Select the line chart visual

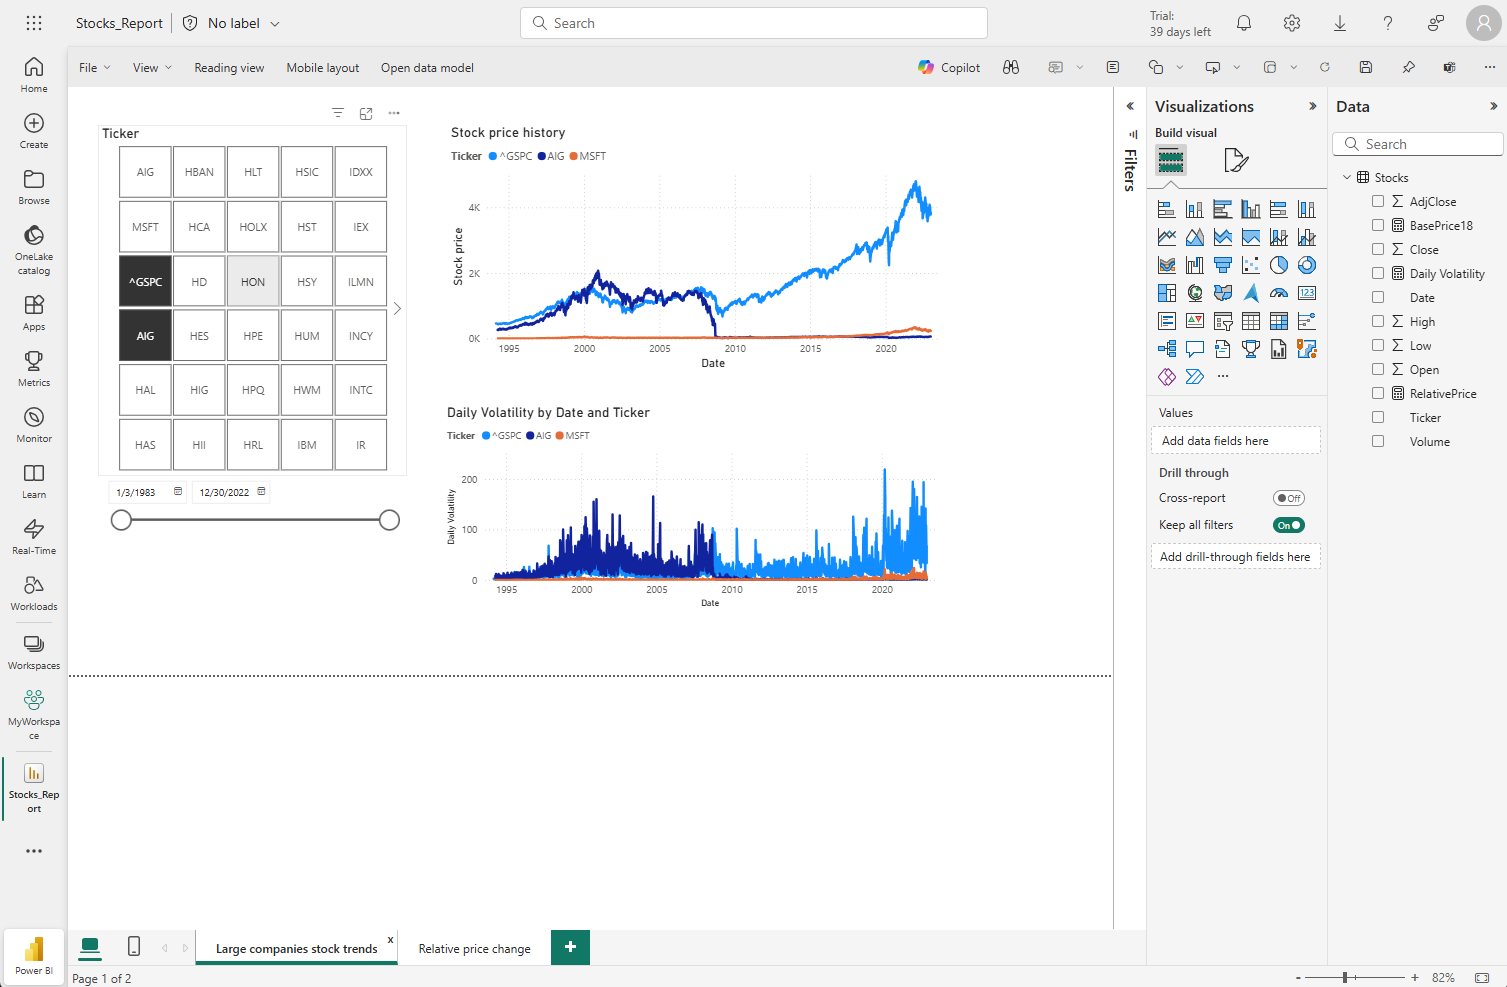tap(1166, 237)
